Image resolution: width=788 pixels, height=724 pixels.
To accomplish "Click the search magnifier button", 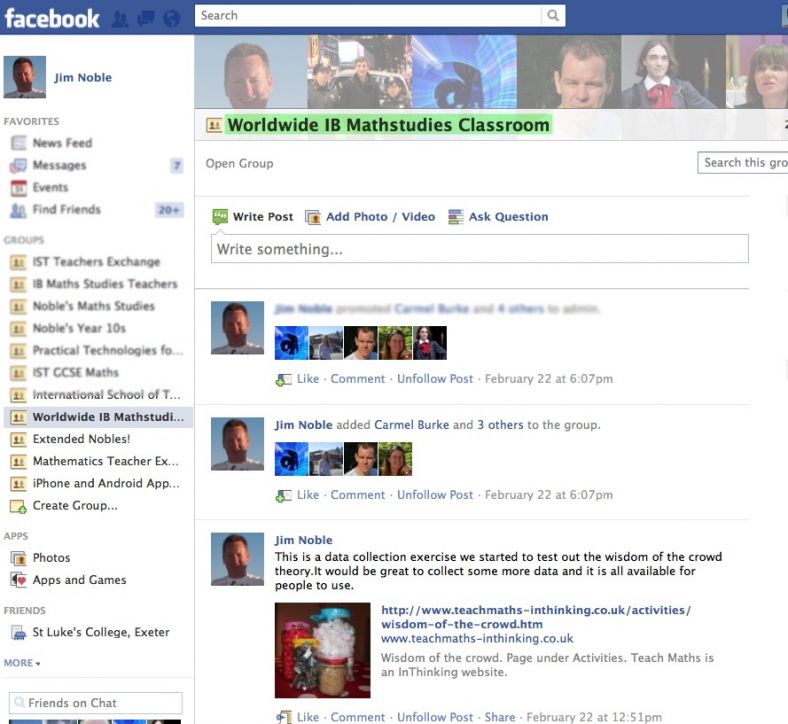I will point(553,16).
